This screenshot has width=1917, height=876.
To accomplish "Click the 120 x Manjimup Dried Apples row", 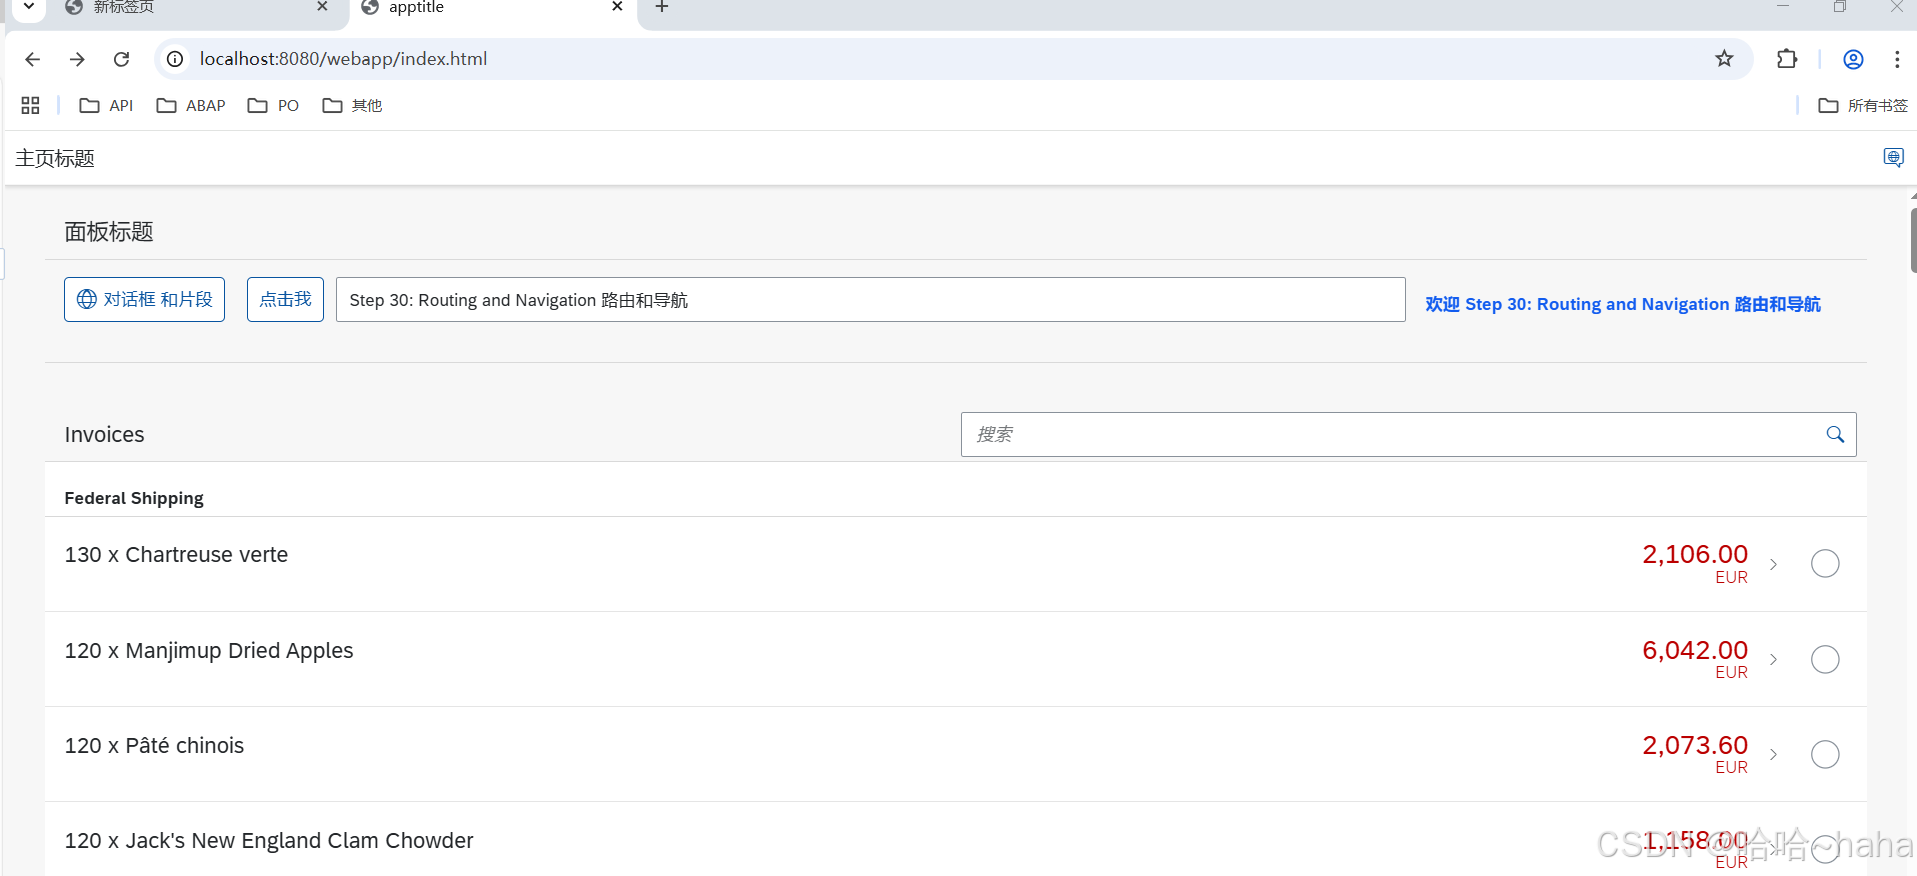I will click(x=955, y=659).
